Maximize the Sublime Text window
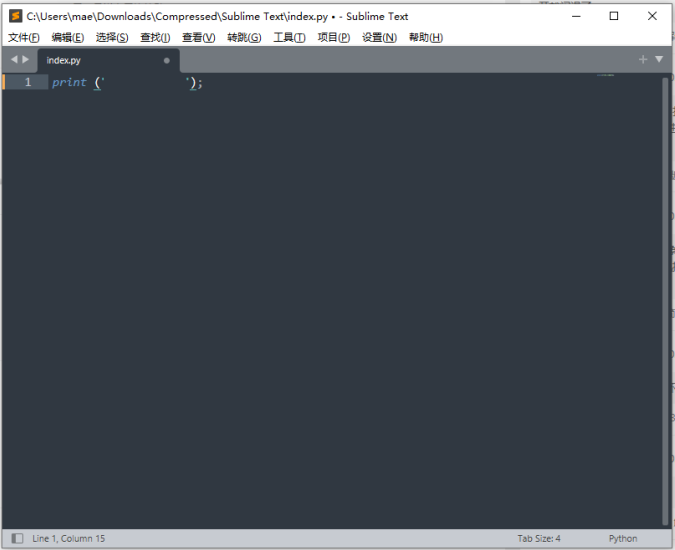The image size is (675, 550). click(x=614, y=16)
